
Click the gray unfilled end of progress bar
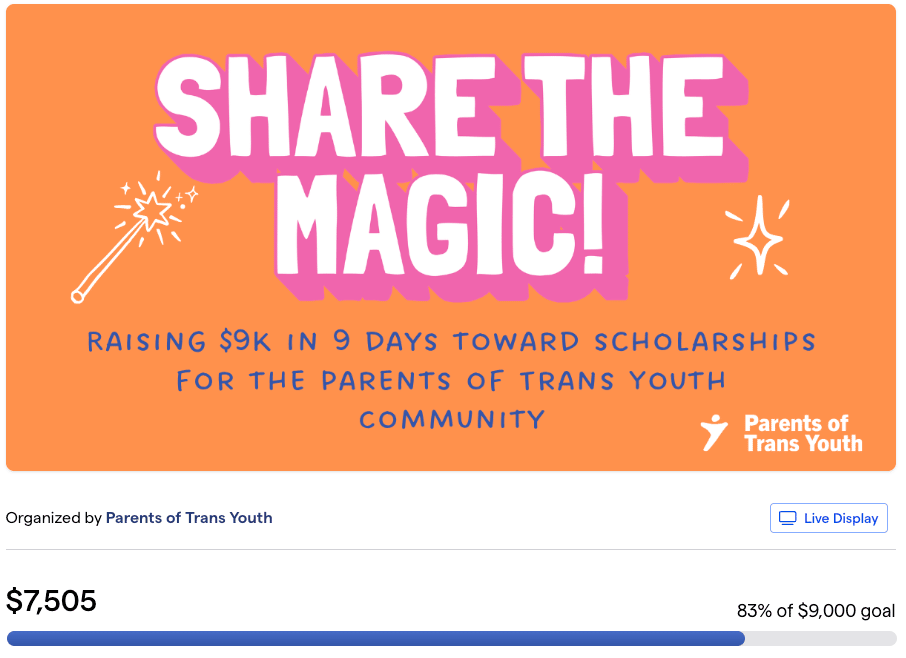click(820, 638)
